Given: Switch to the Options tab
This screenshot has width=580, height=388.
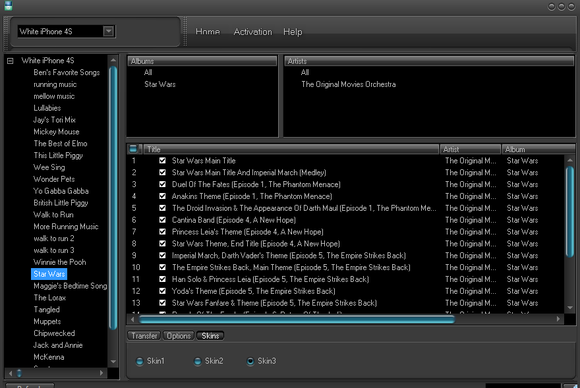Looking at the screenshot, I should tap(179, 335).
